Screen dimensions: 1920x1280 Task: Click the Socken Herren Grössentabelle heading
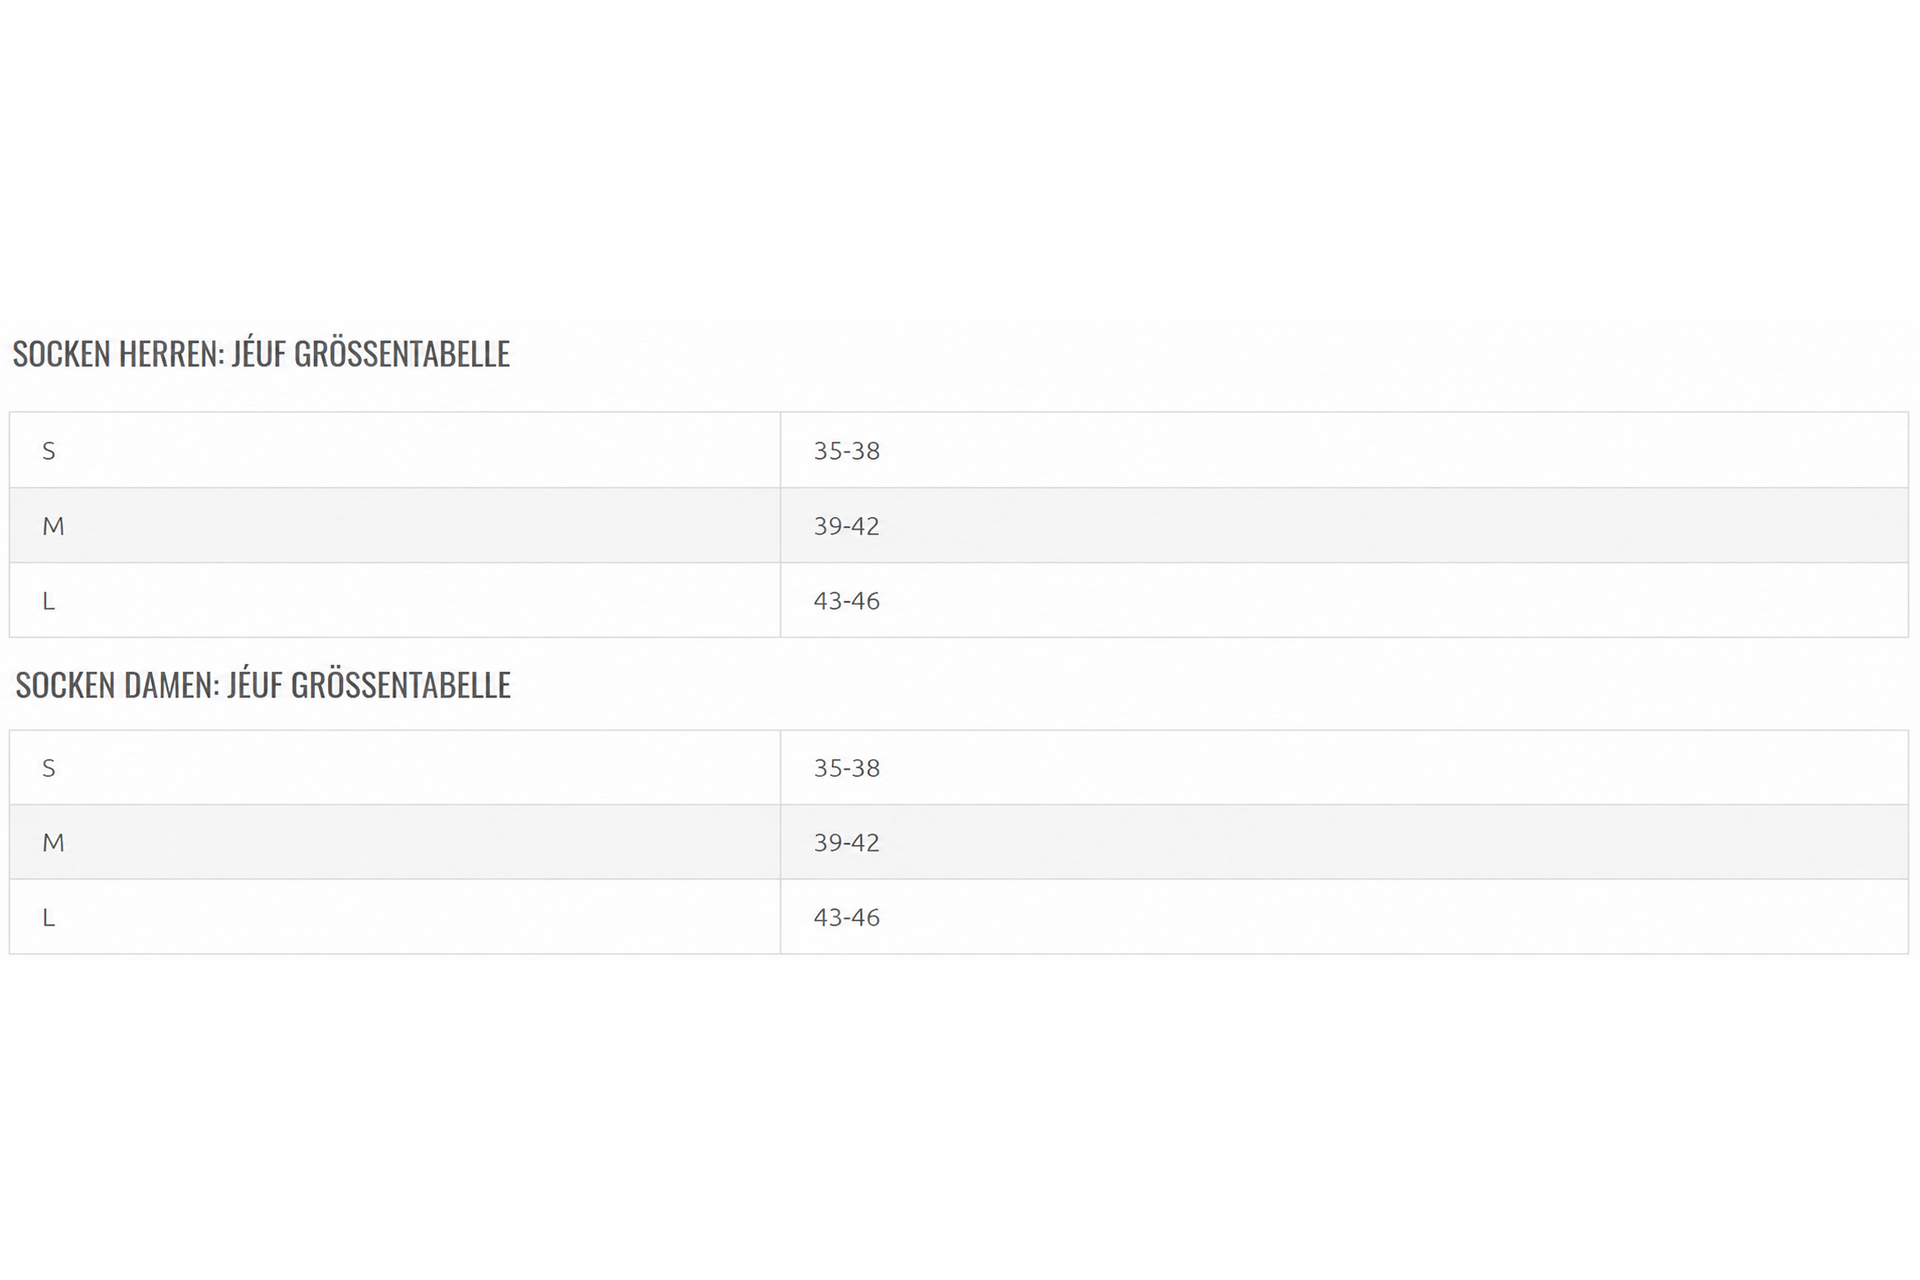click(261, 353)
